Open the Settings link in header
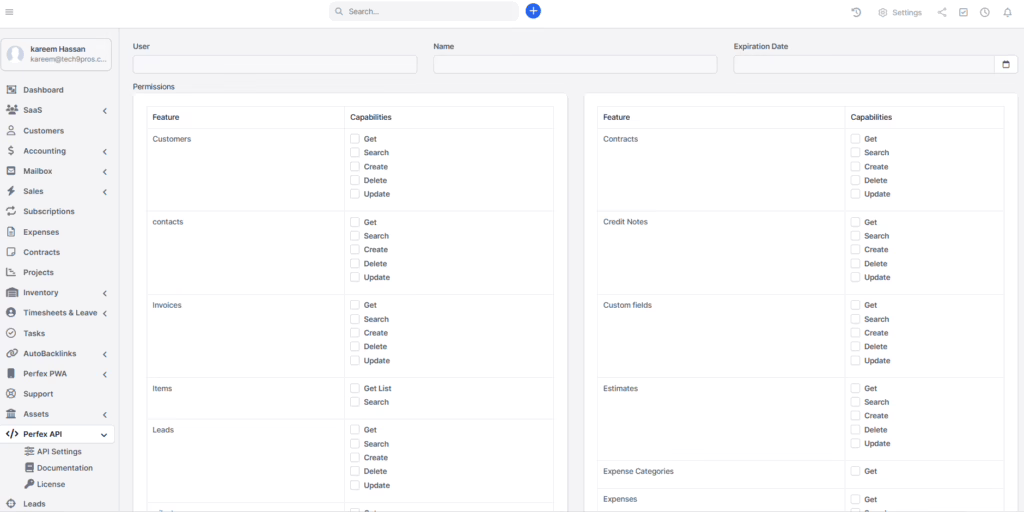The height and width of the screenshot is (512, 1024). 900,13
